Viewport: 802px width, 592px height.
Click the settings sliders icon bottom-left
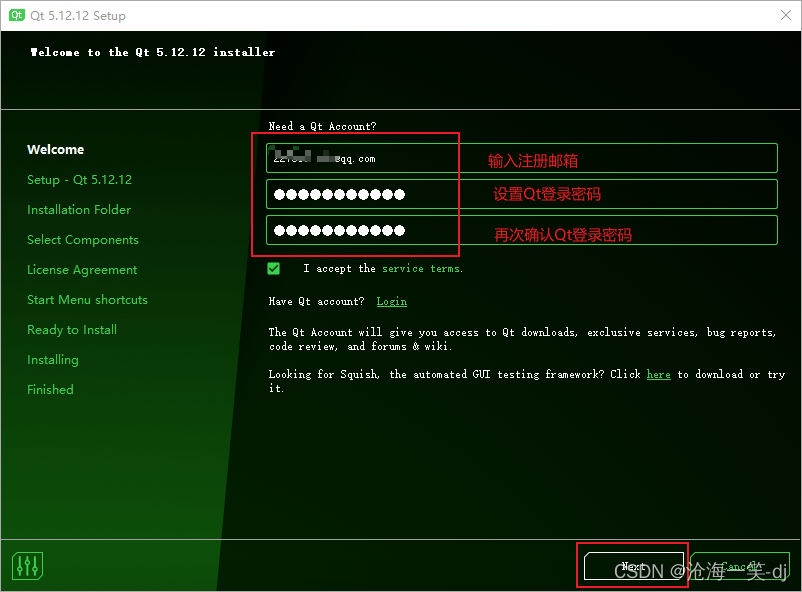click(27, 565)
